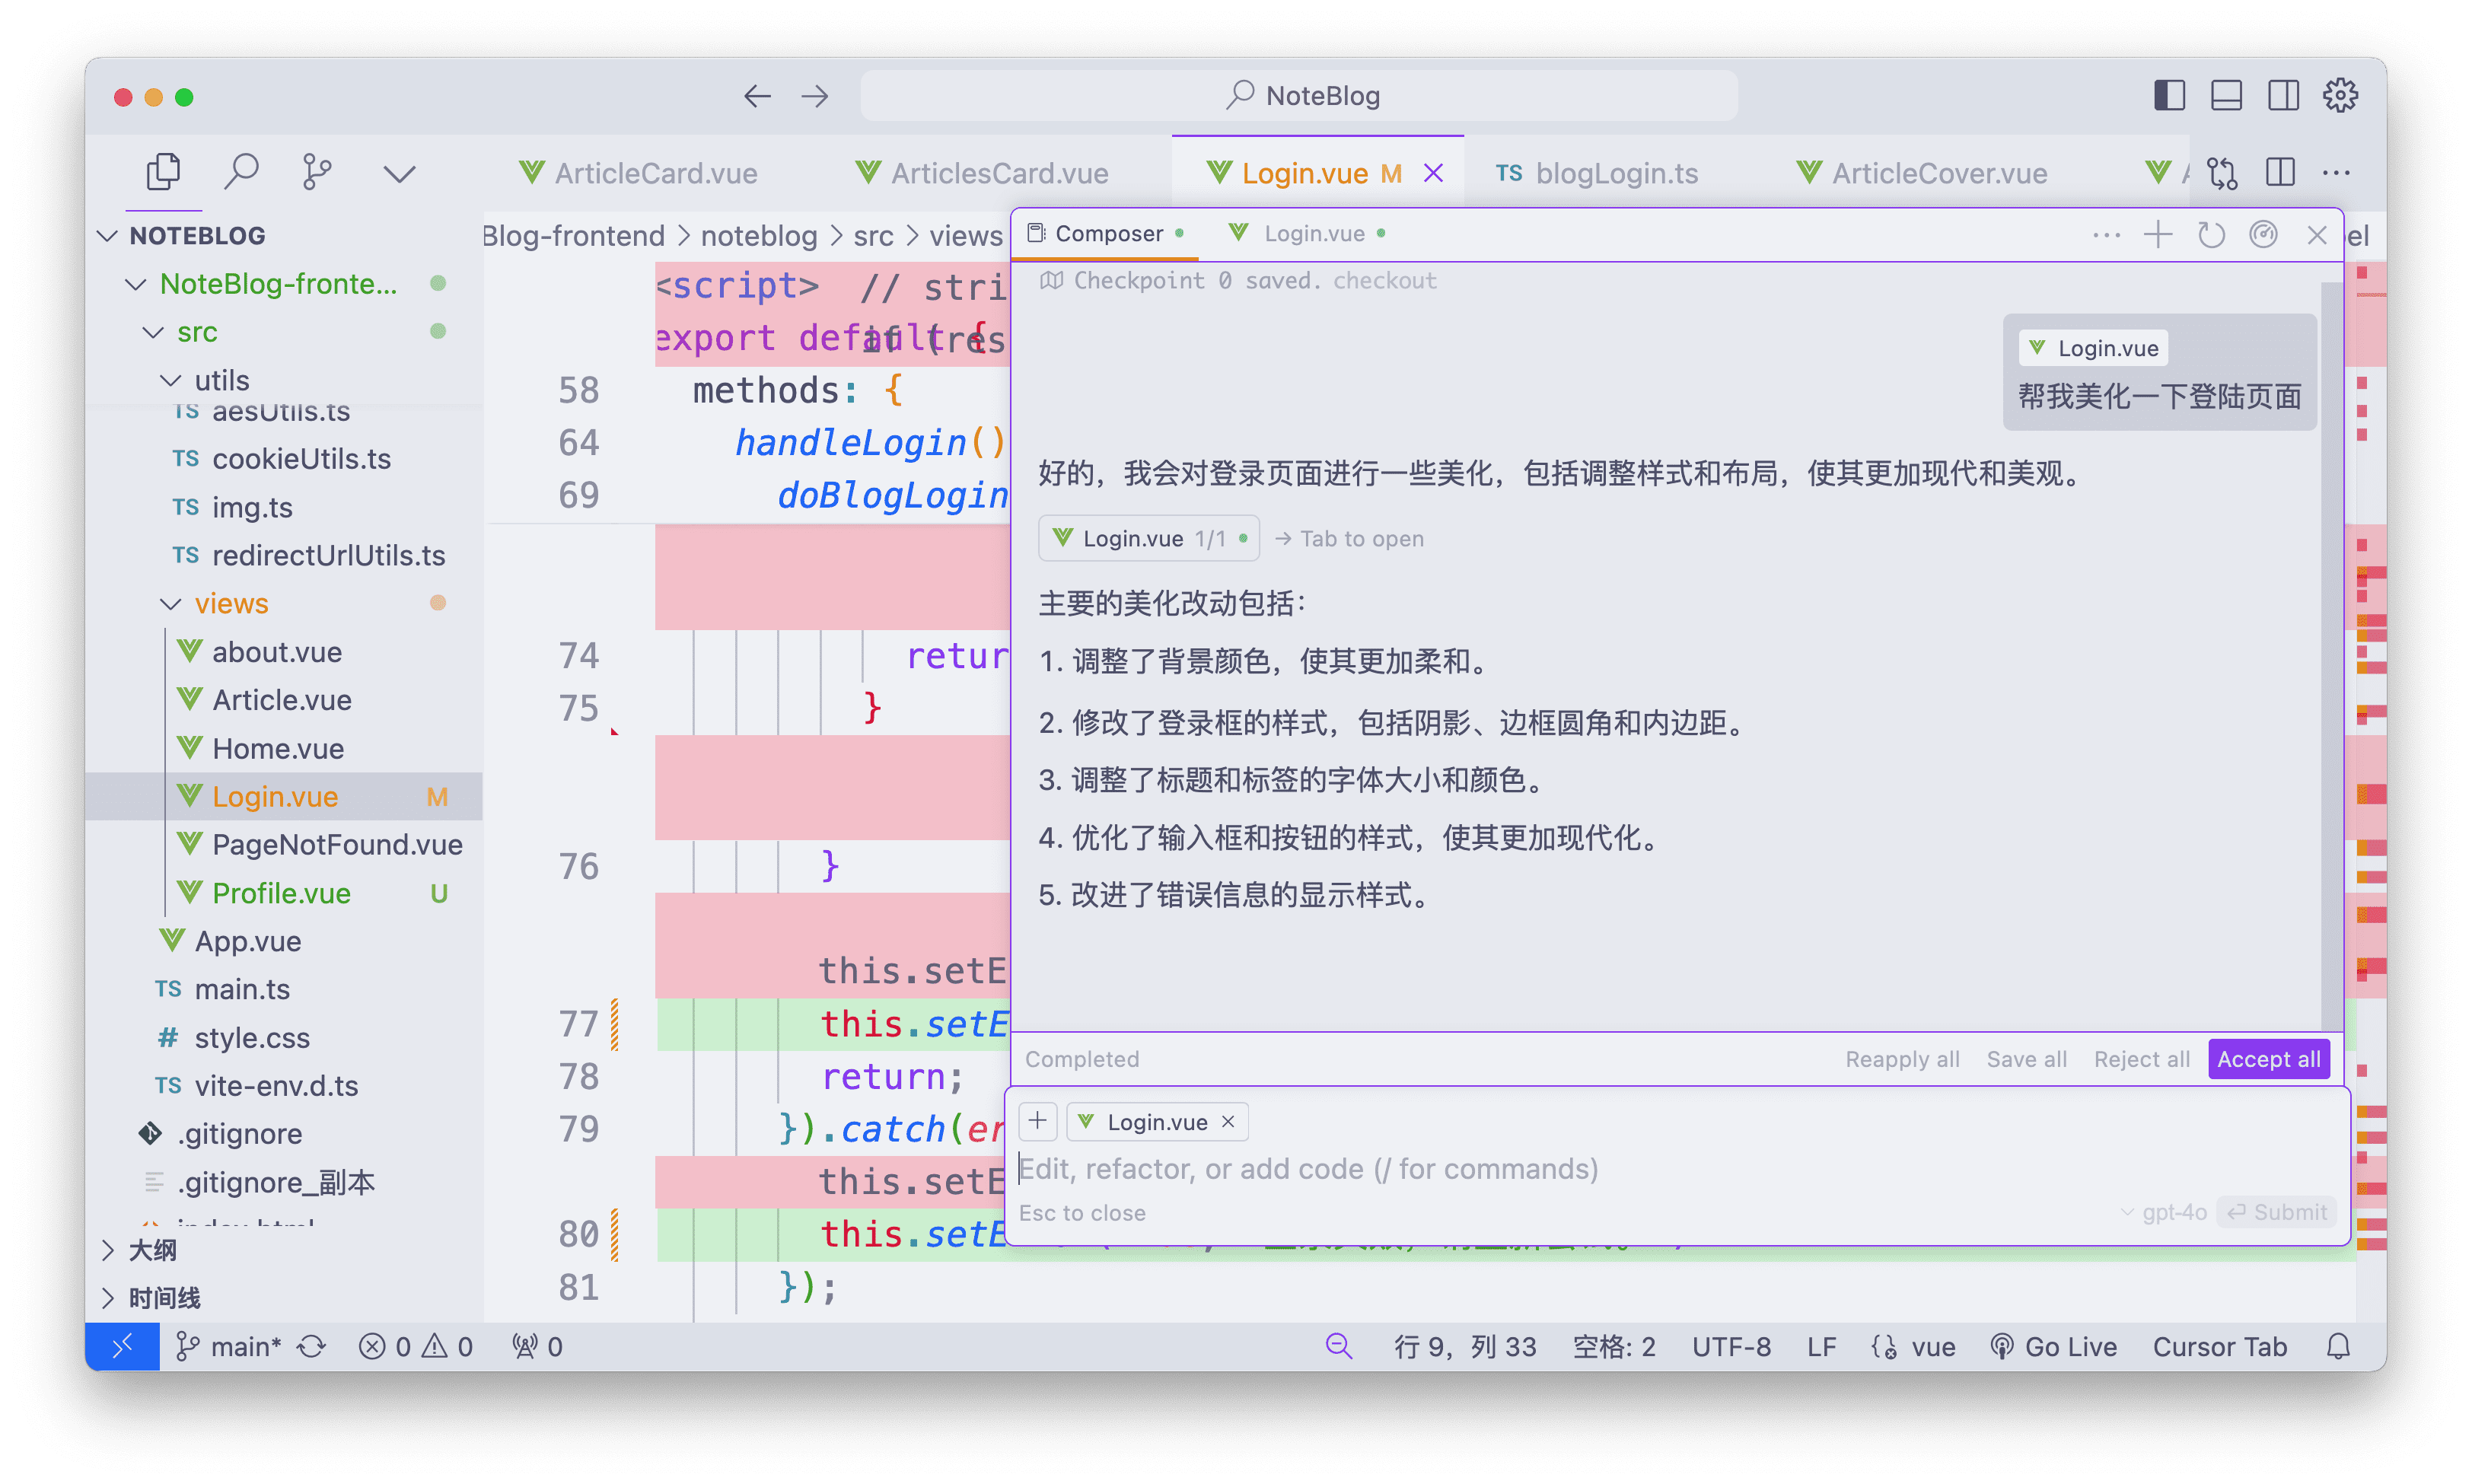The image size is (2472, 1484).
Task: Open PageNotFound.vue file
Action: [282, 845]
